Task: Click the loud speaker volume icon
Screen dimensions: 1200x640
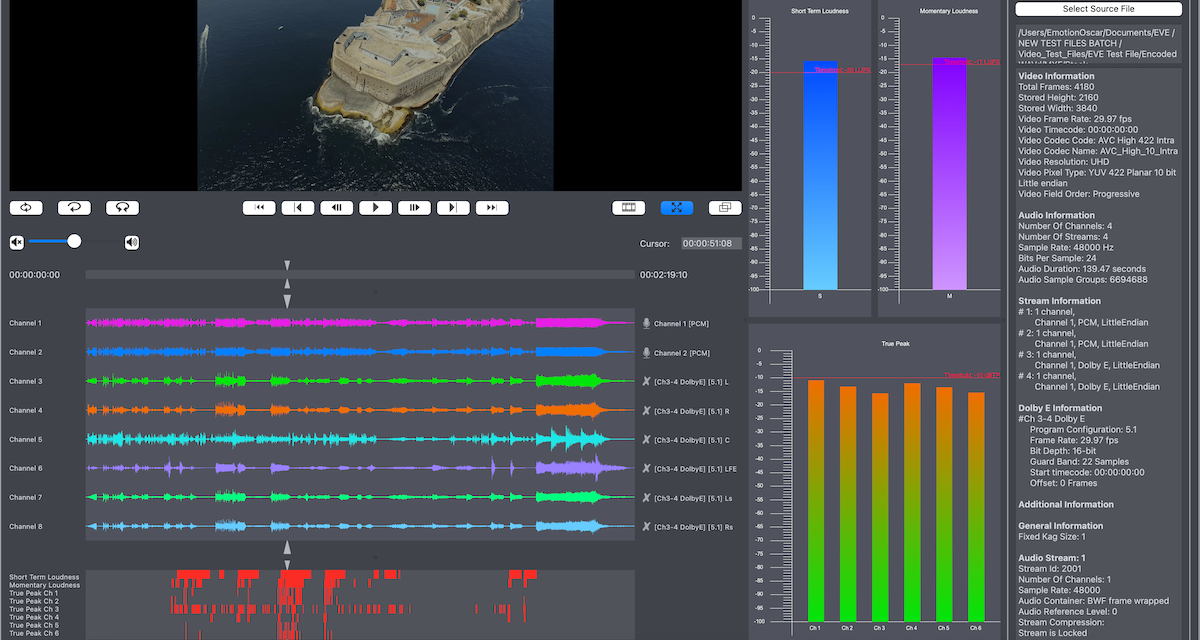Action: tap(132, 242)
